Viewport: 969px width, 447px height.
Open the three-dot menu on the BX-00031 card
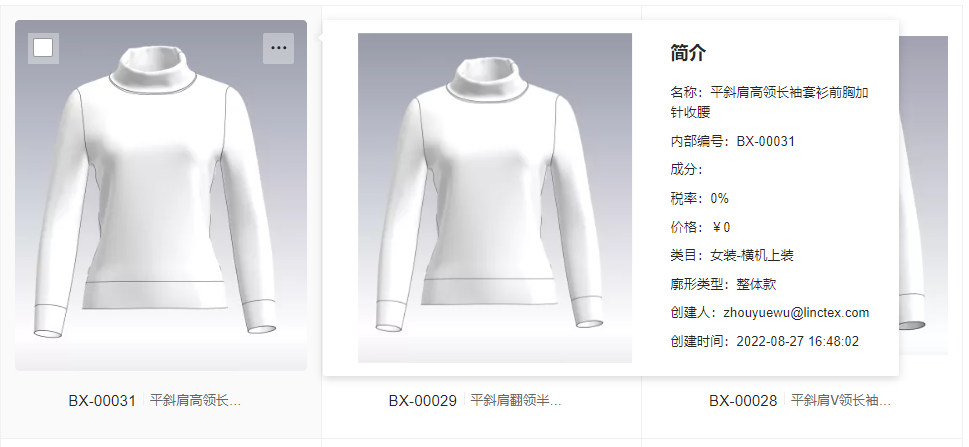tap(279, 48)
